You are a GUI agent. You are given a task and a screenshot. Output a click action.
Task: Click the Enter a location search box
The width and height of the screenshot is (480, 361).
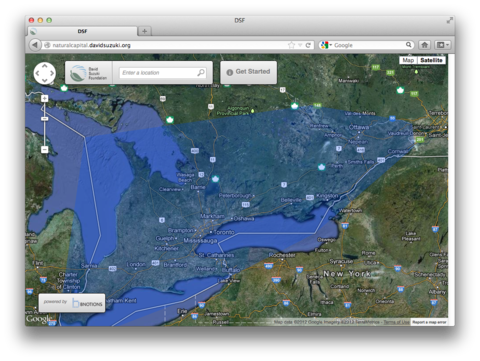click(x=163, y=73)
